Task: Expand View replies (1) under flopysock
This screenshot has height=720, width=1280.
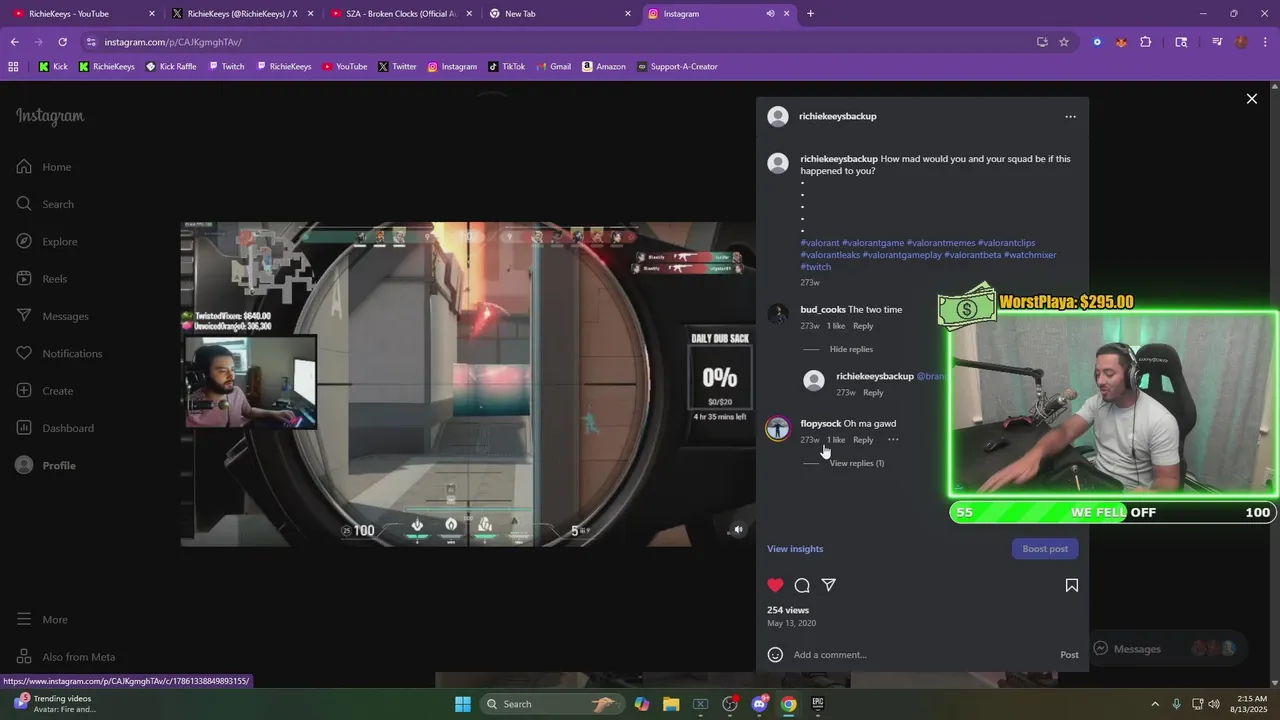Action: (857, 463)
